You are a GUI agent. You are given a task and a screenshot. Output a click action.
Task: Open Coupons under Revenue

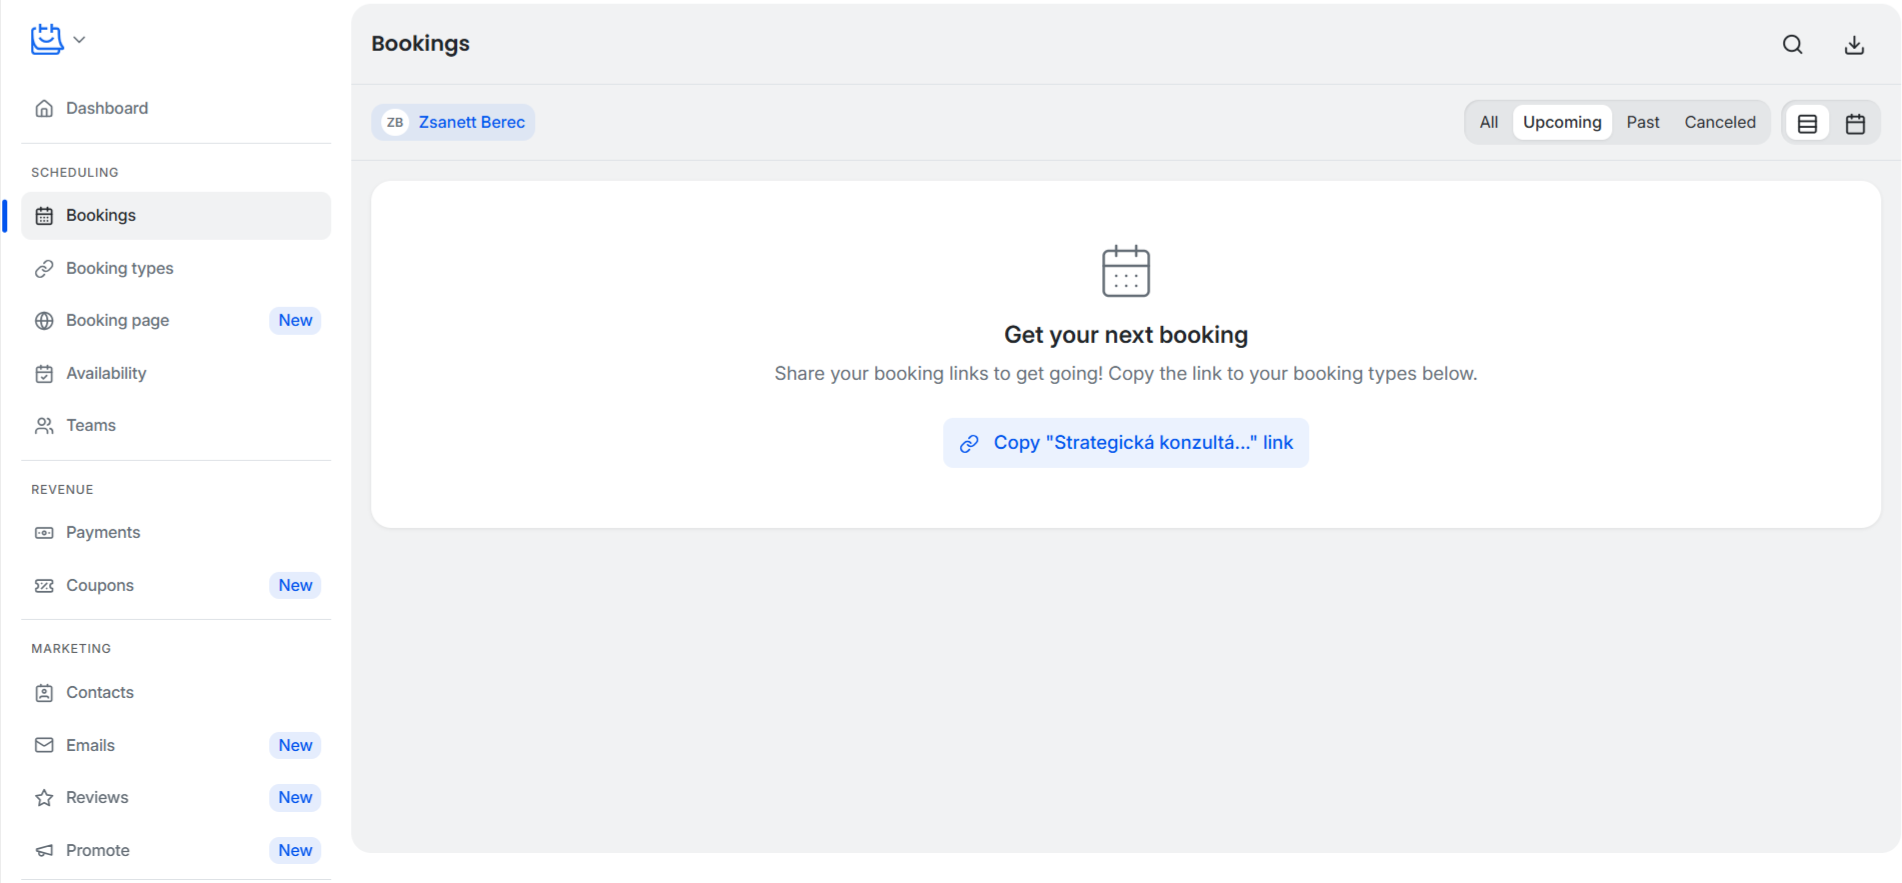coord(99,585)
